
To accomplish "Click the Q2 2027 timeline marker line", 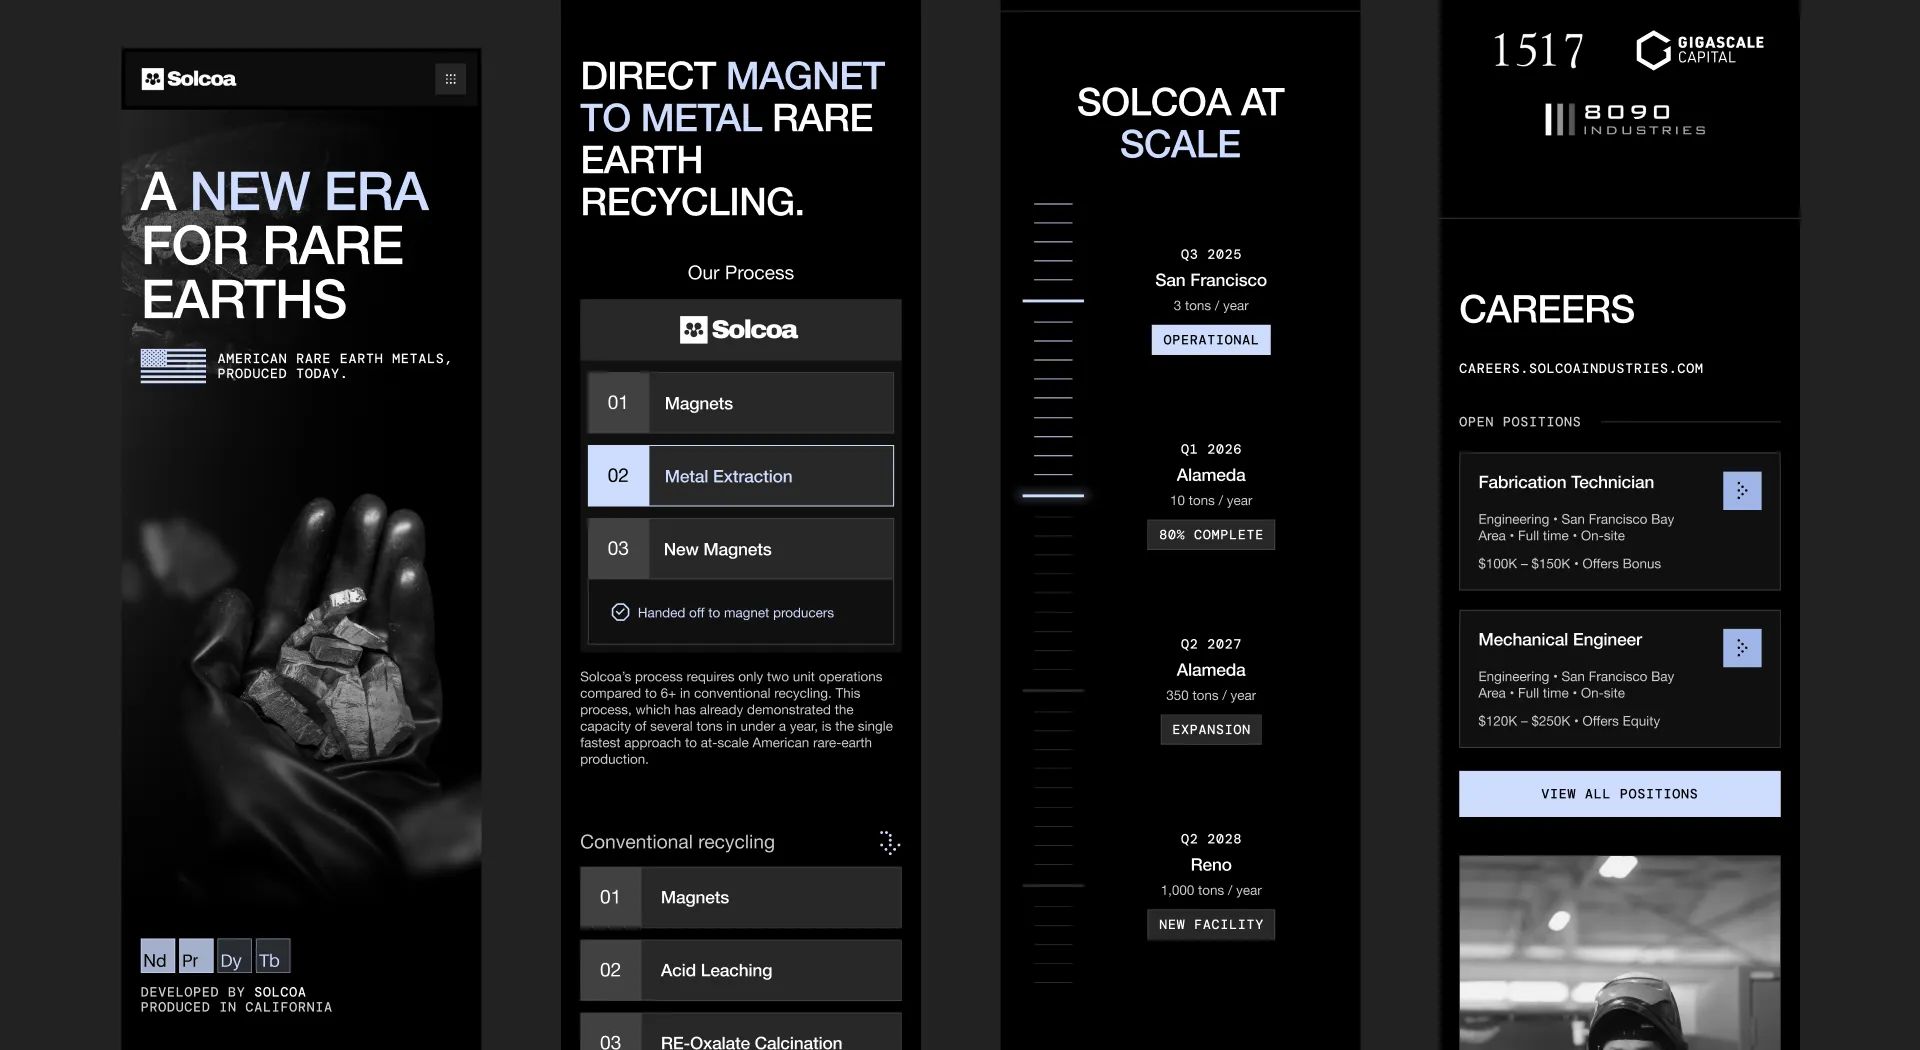I will [1053, 691].
